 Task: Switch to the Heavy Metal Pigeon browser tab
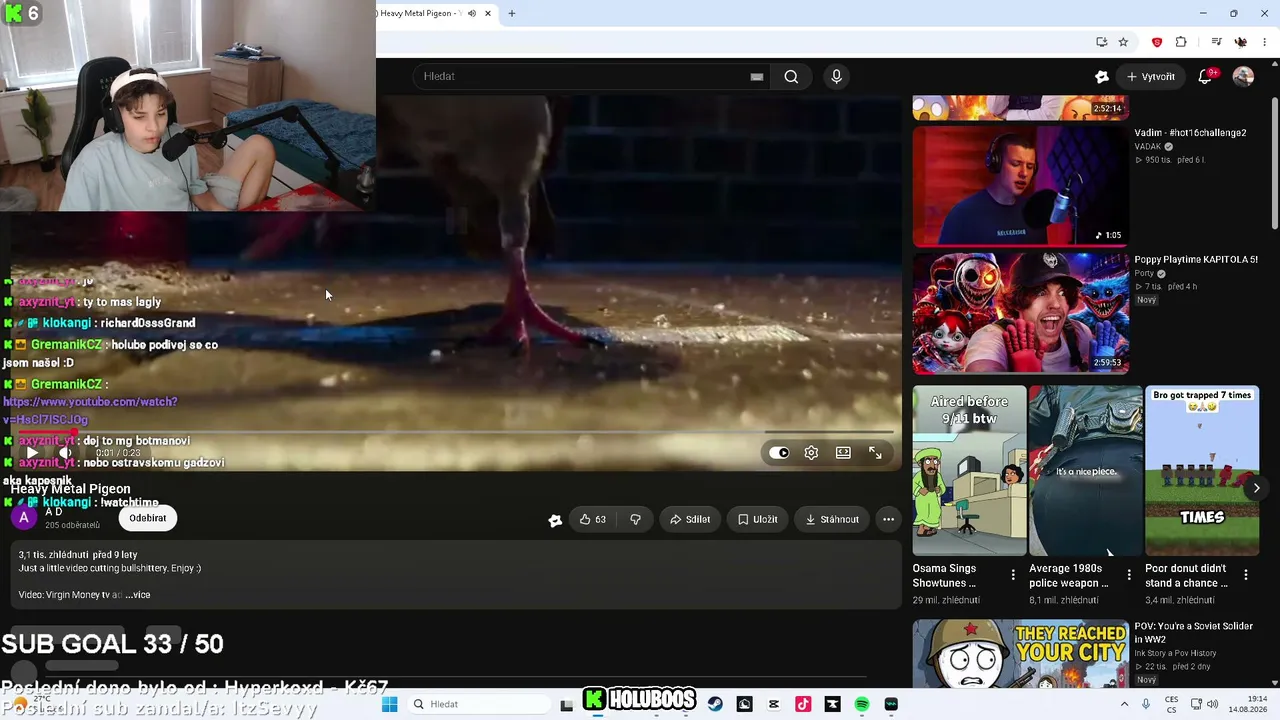[x=418, y=13]
